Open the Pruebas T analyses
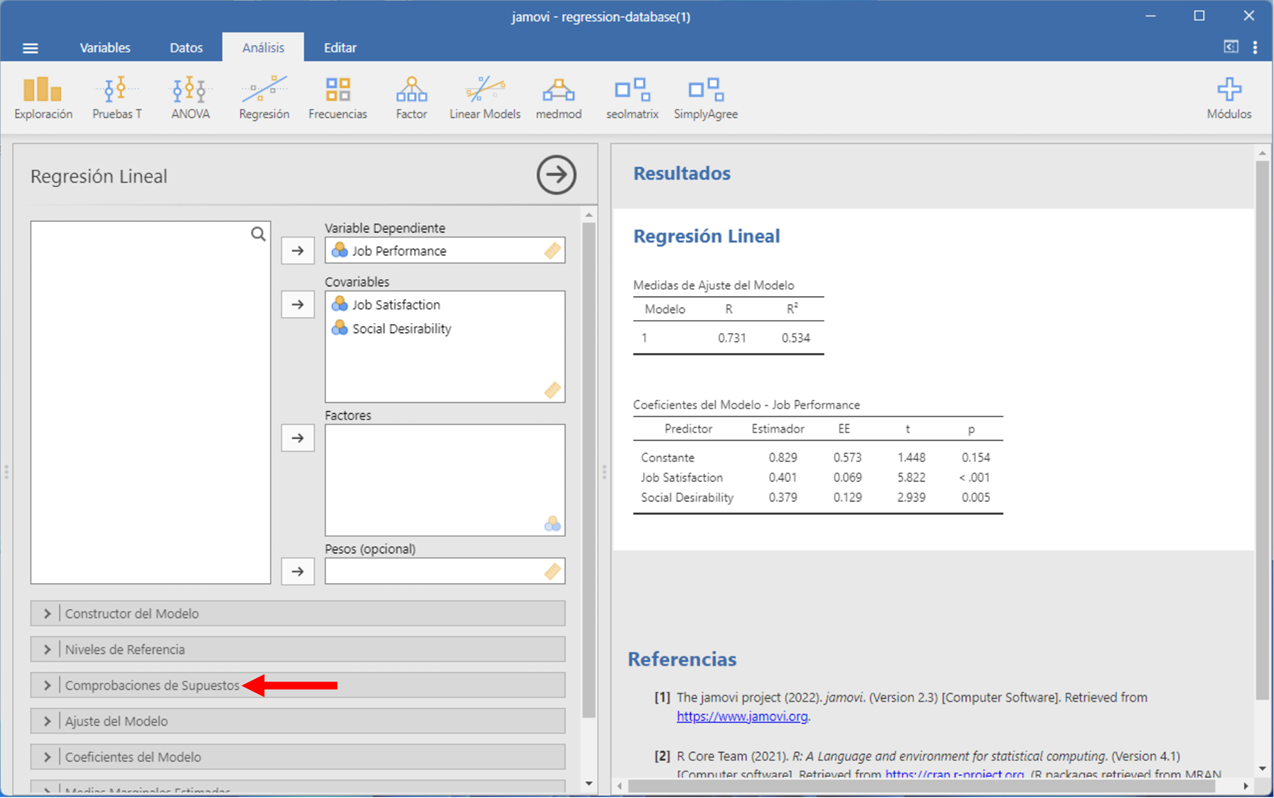The height and width of the screenshot is (798, 1274). pyautogui.click(x=117, y=98)
